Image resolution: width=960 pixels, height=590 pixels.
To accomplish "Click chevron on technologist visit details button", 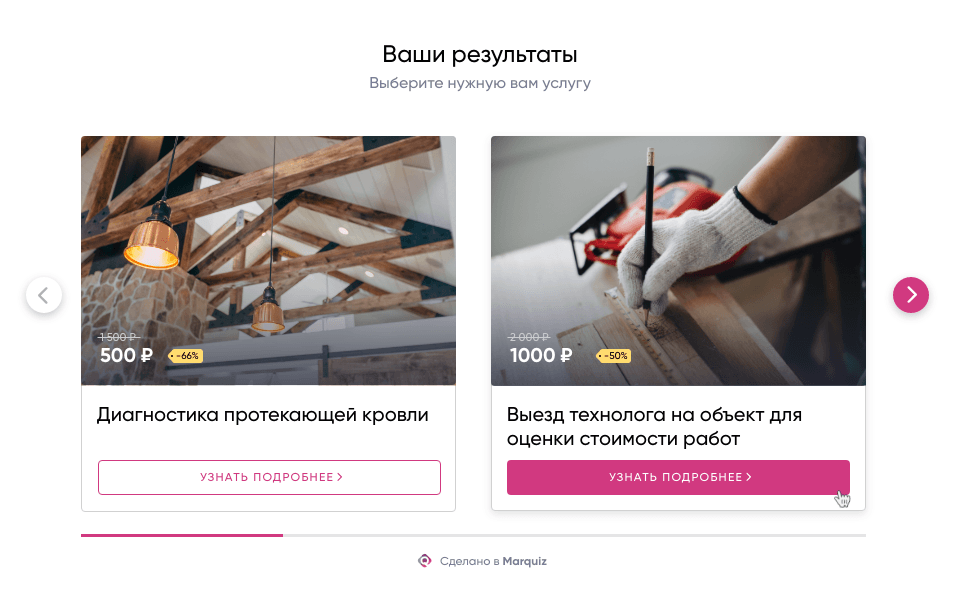I will tap(749, 477).
